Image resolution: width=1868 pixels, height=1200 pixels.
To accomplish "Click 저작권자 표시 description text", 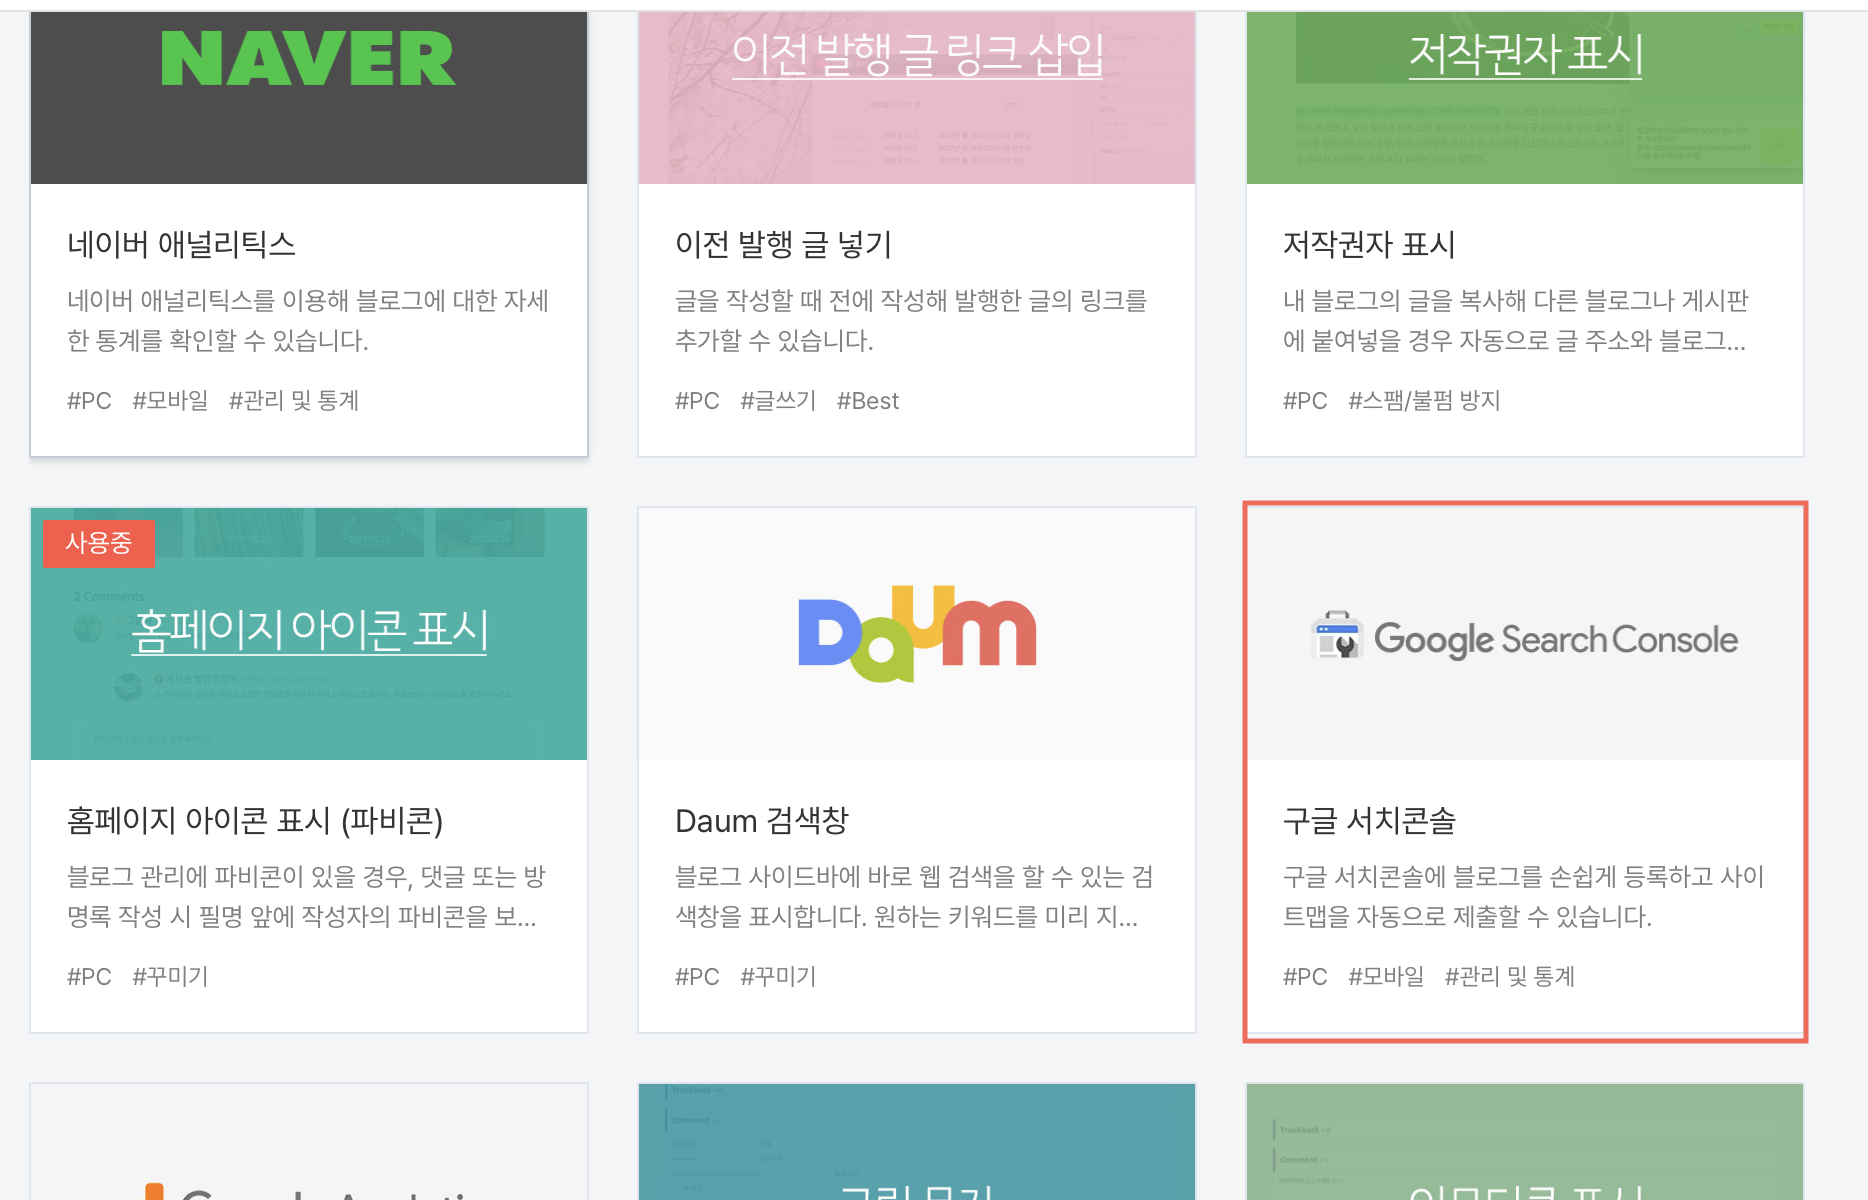I will pyautogui.click(x=1515, y=320).
